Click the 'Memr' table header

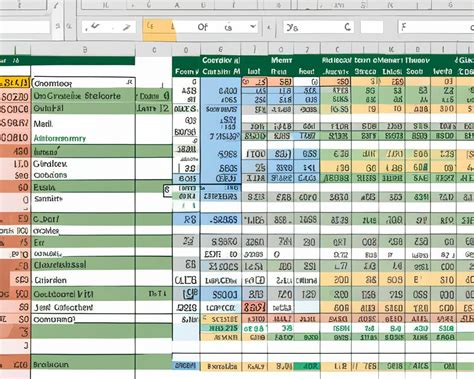point(281,60)
